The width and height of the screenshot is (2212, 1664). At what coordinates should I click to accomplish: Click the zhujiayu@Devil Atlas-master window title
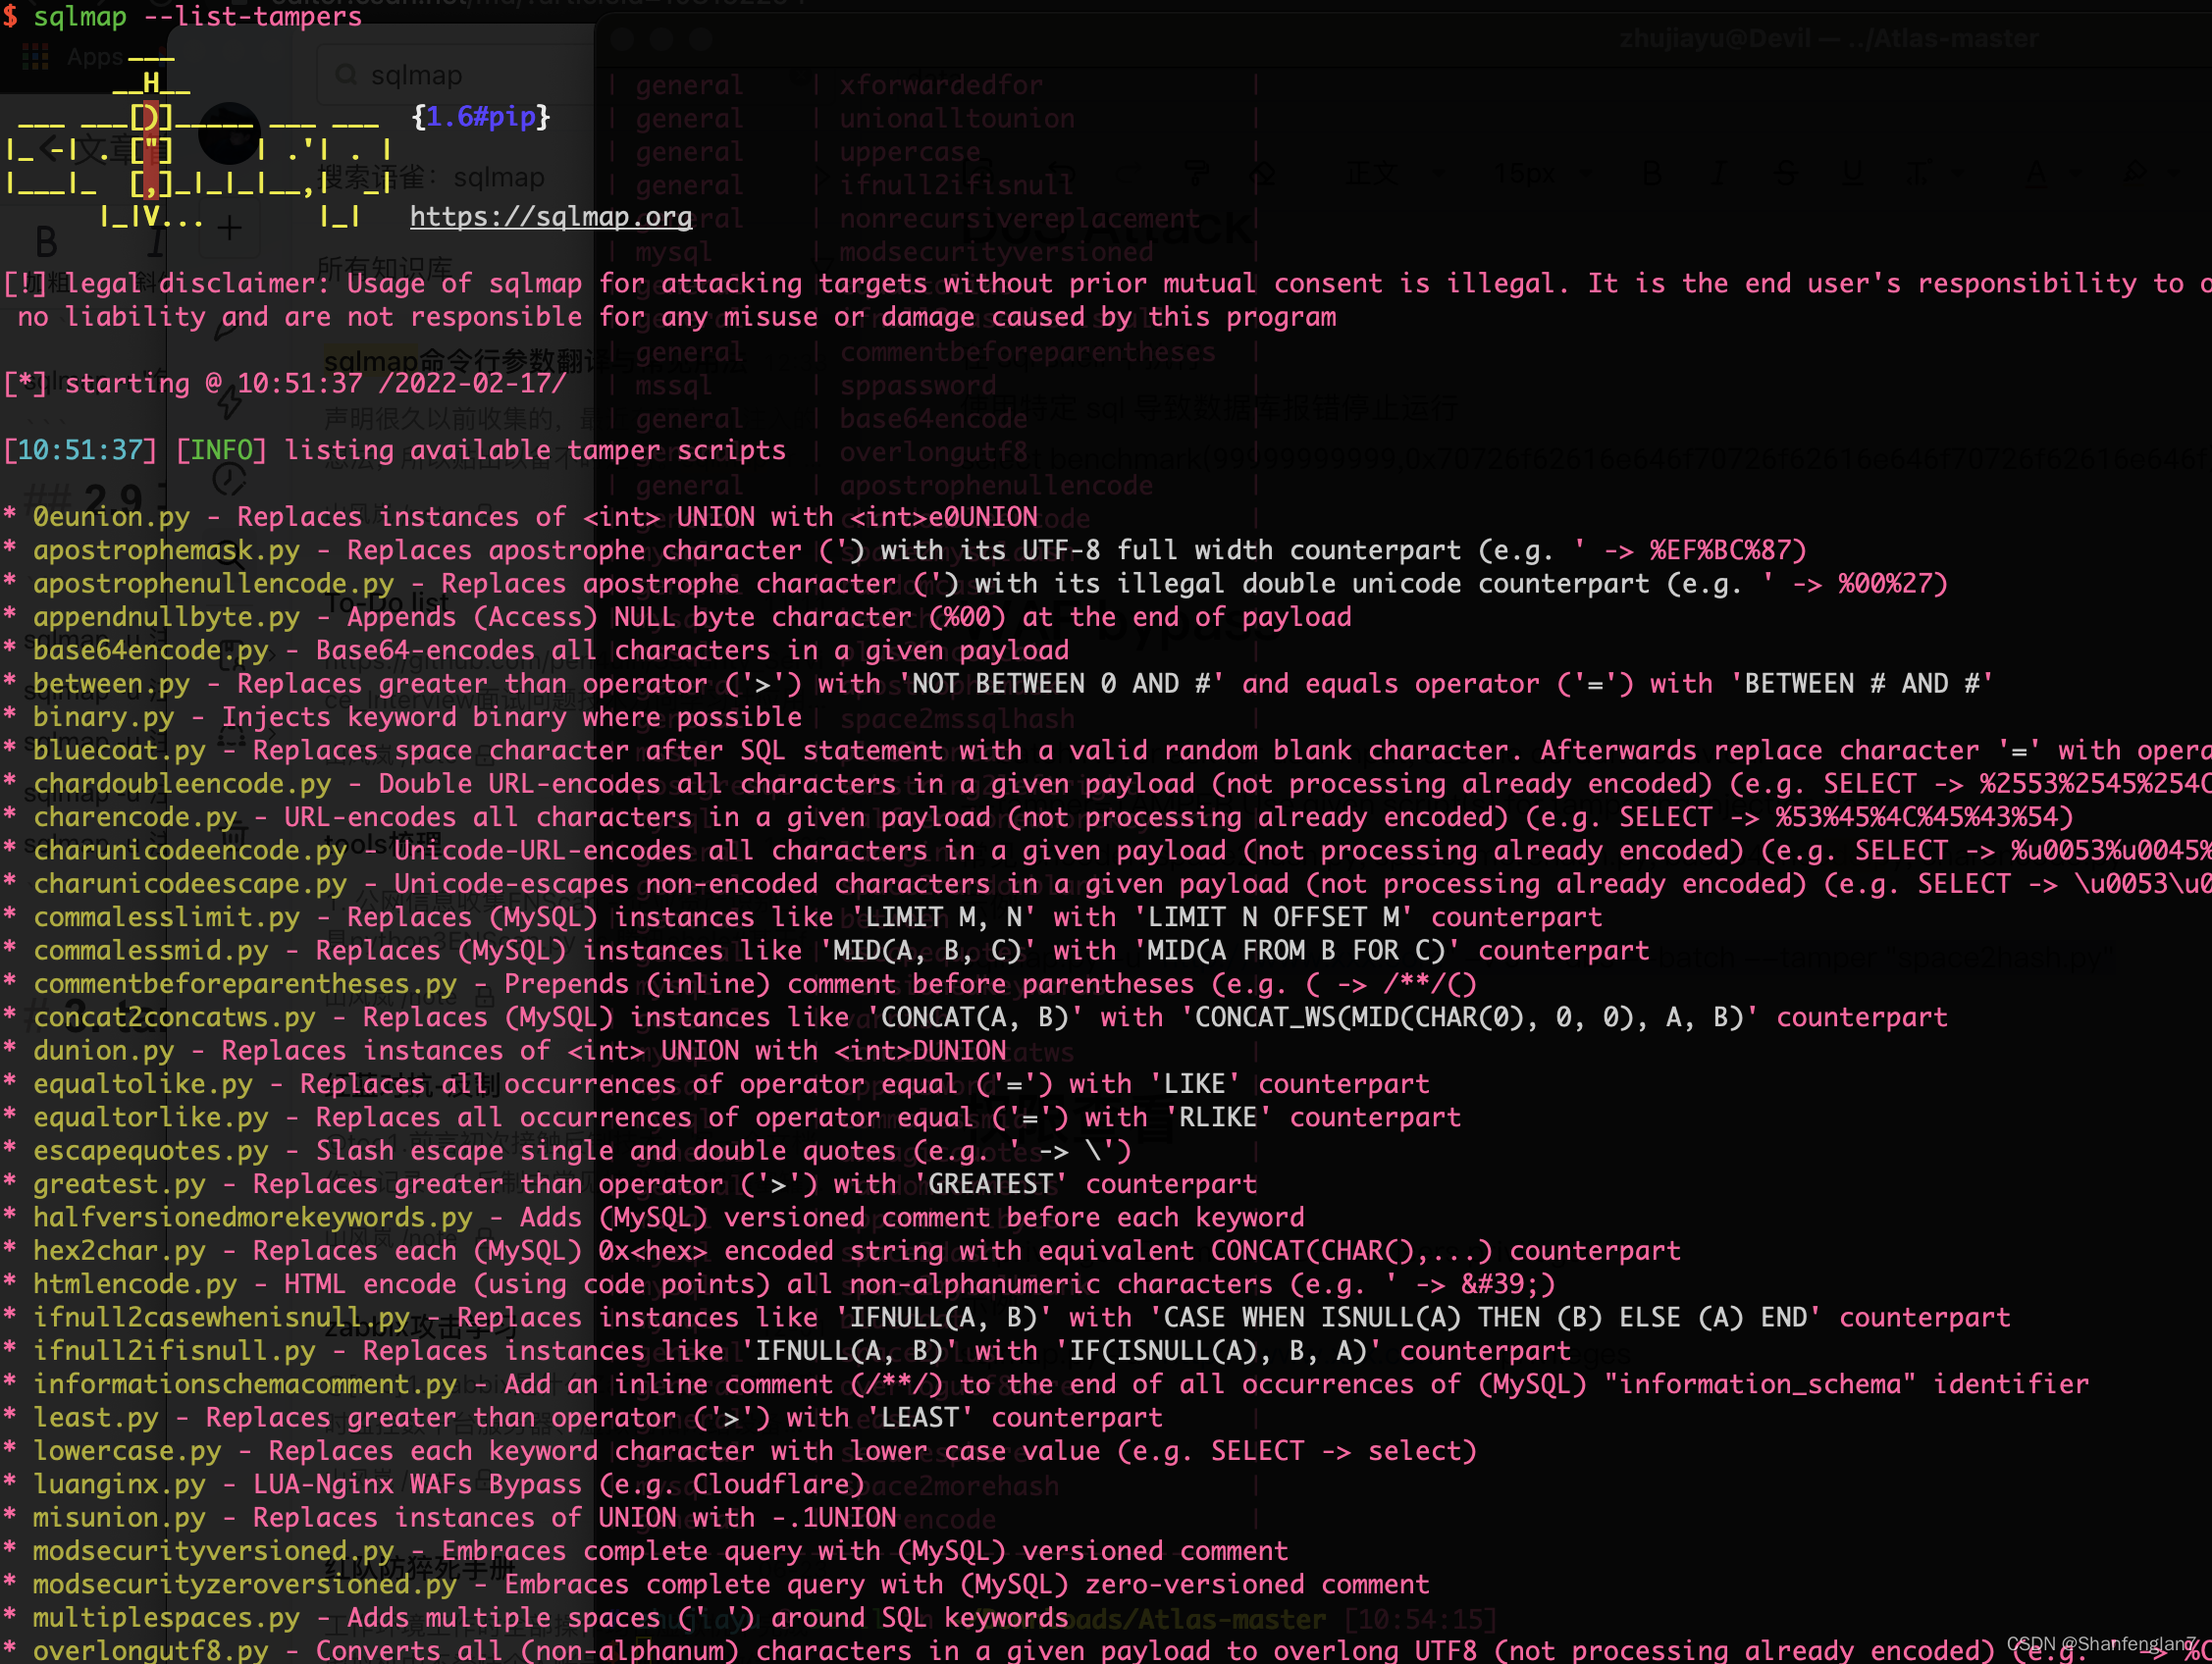click(1828, 39)
